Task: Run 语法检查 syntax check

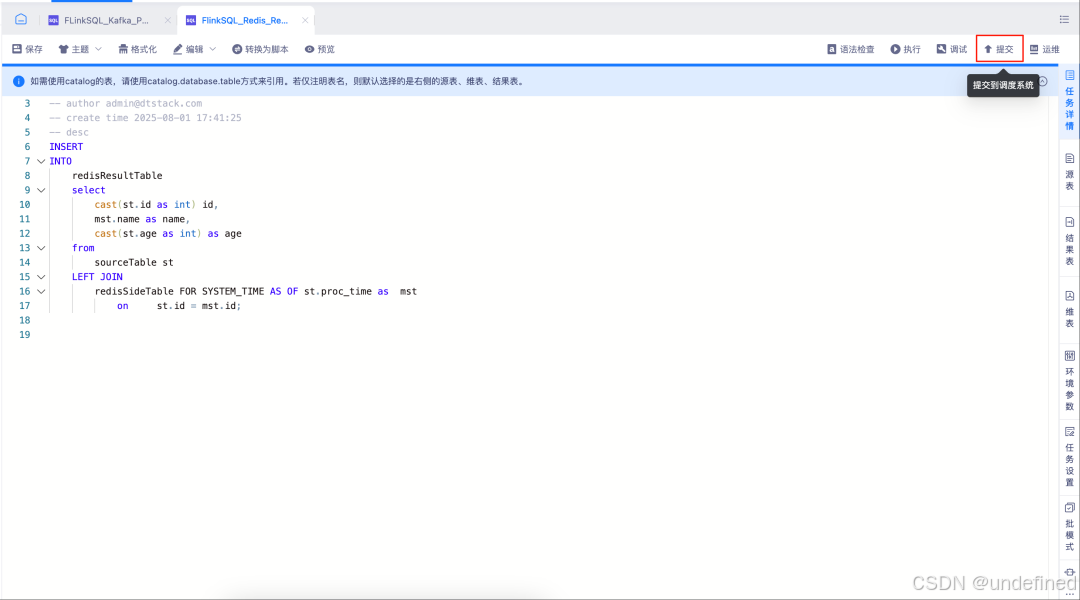Action: [851, 49]
